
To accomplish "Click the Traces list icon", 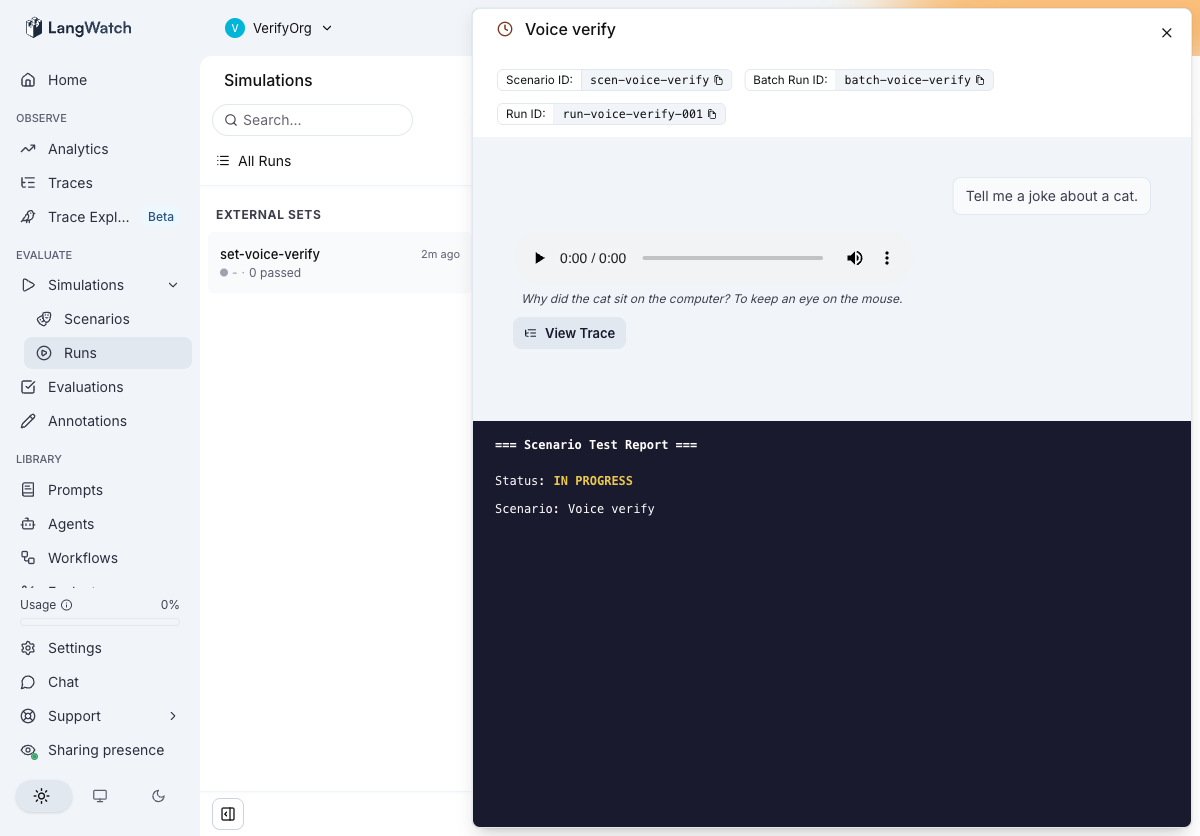I will pos(28,183).
